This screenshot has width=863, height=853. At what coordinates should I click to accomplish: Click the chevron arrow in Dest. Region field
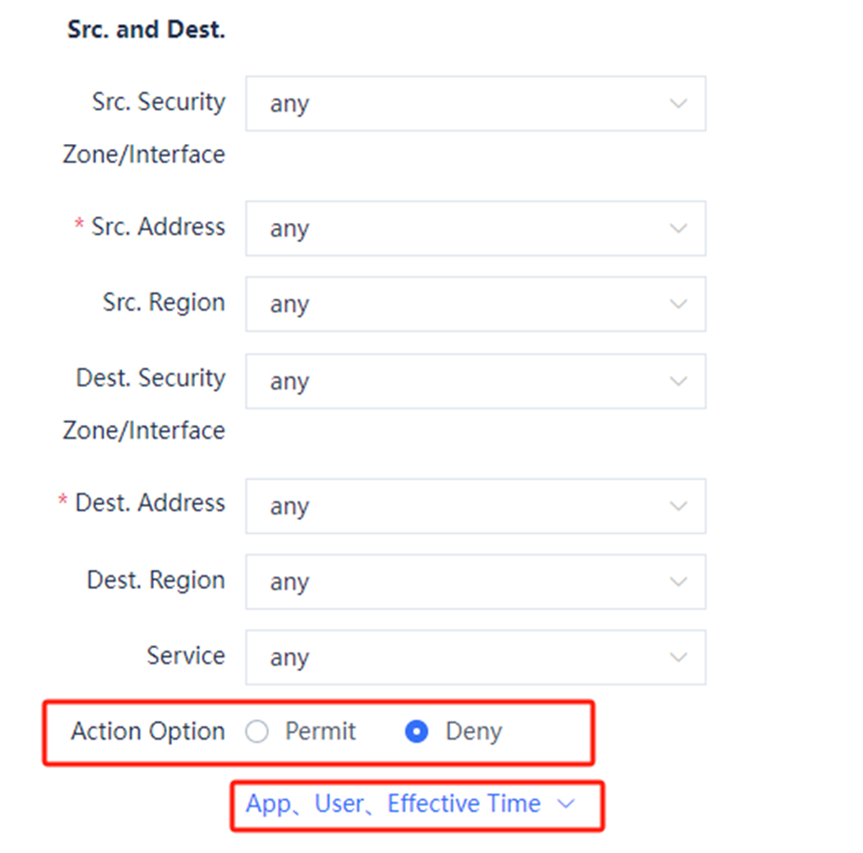pyautogui.click(x=679, y=582)
